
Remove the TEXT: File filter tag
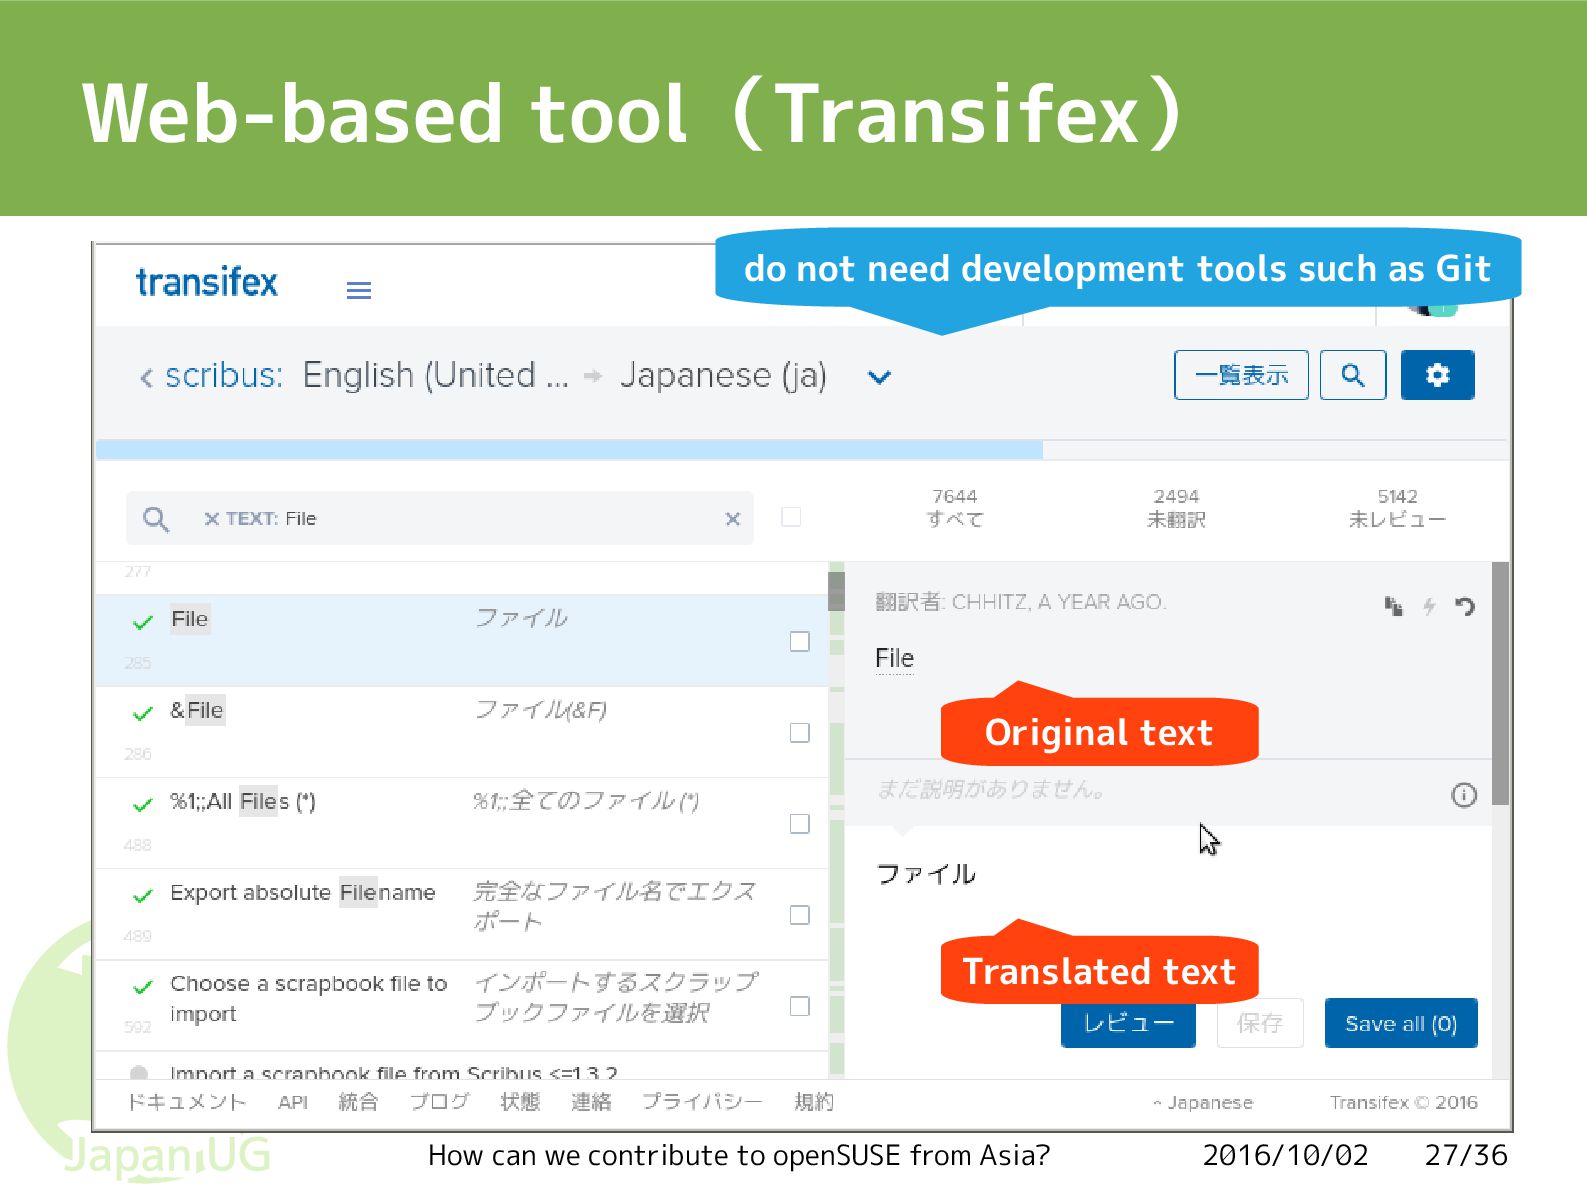pyautogui.click(x=211, y=518)
